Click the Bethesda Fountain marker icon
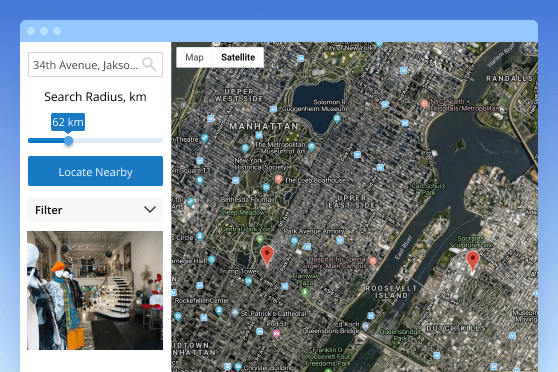 (266, 187)
